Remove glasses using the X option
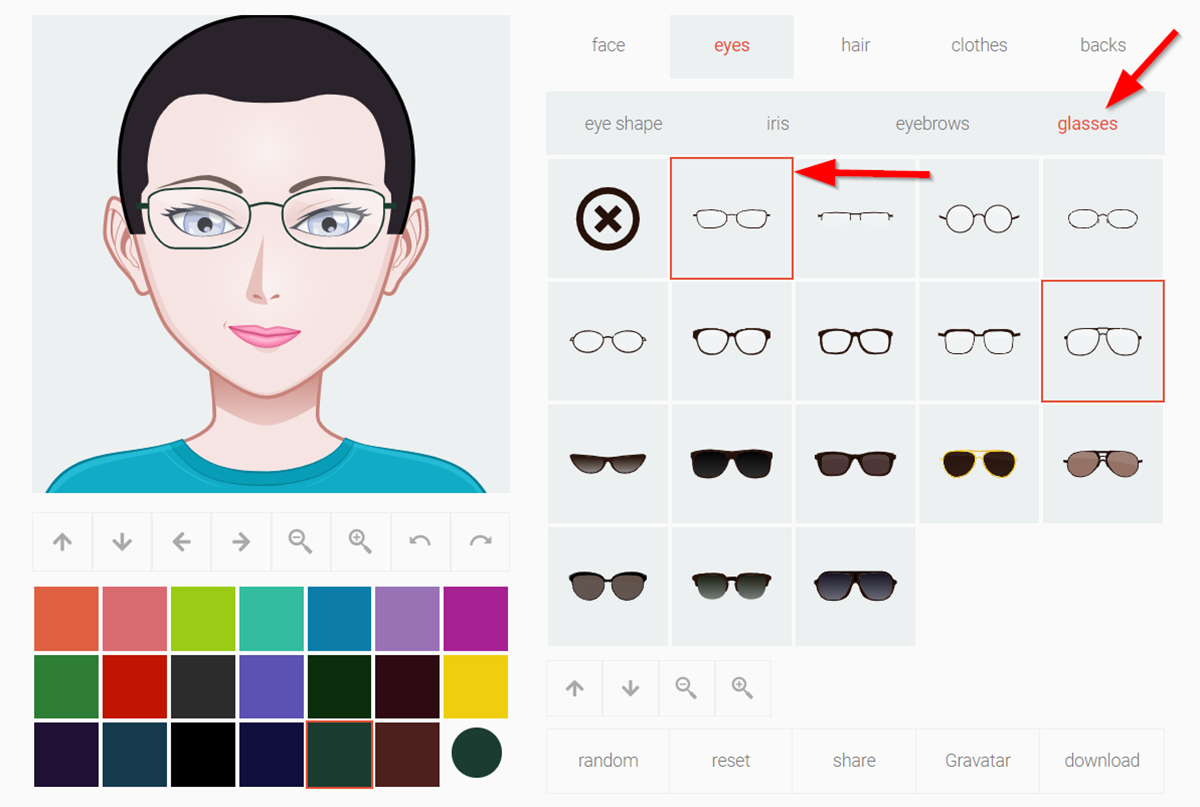Image resolution: width=1200 pixels, height=807 pixels. (607, 217)
